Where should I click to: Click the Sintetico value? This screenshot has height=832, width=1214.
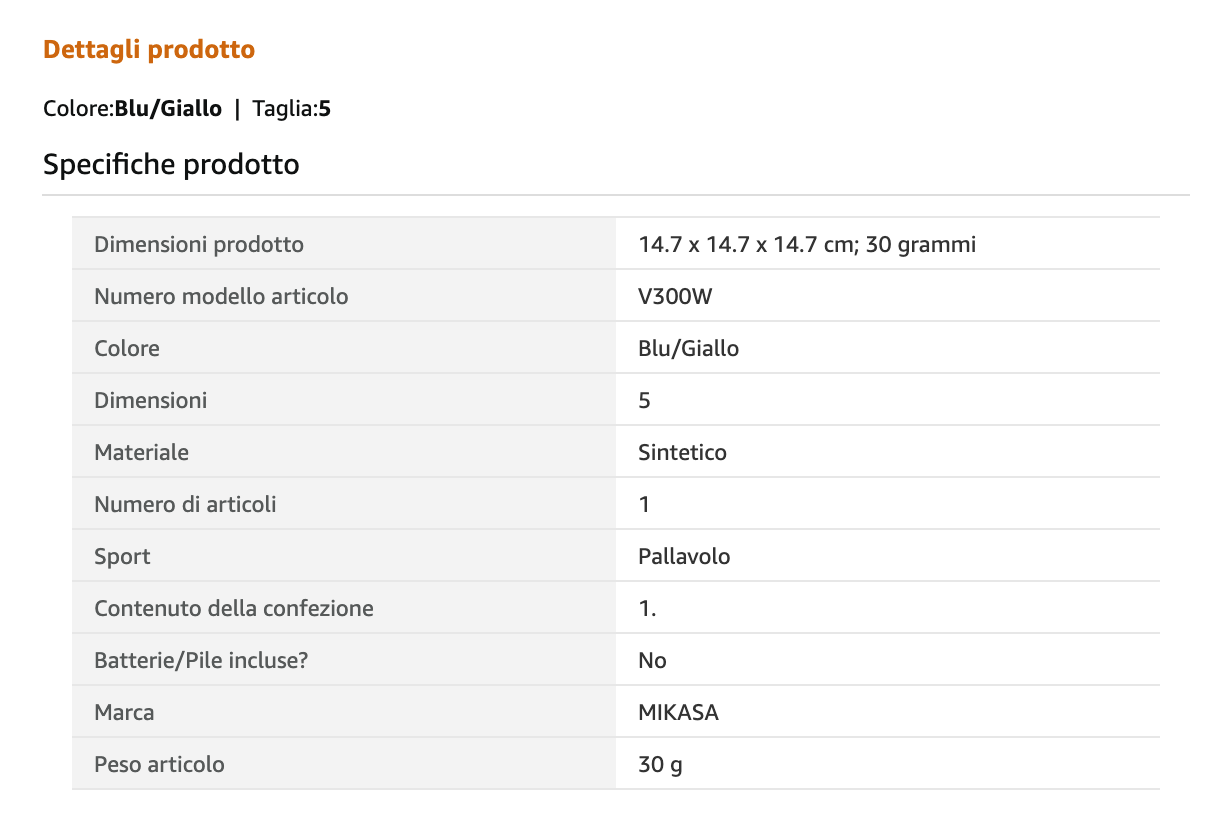tap(682, 452)
